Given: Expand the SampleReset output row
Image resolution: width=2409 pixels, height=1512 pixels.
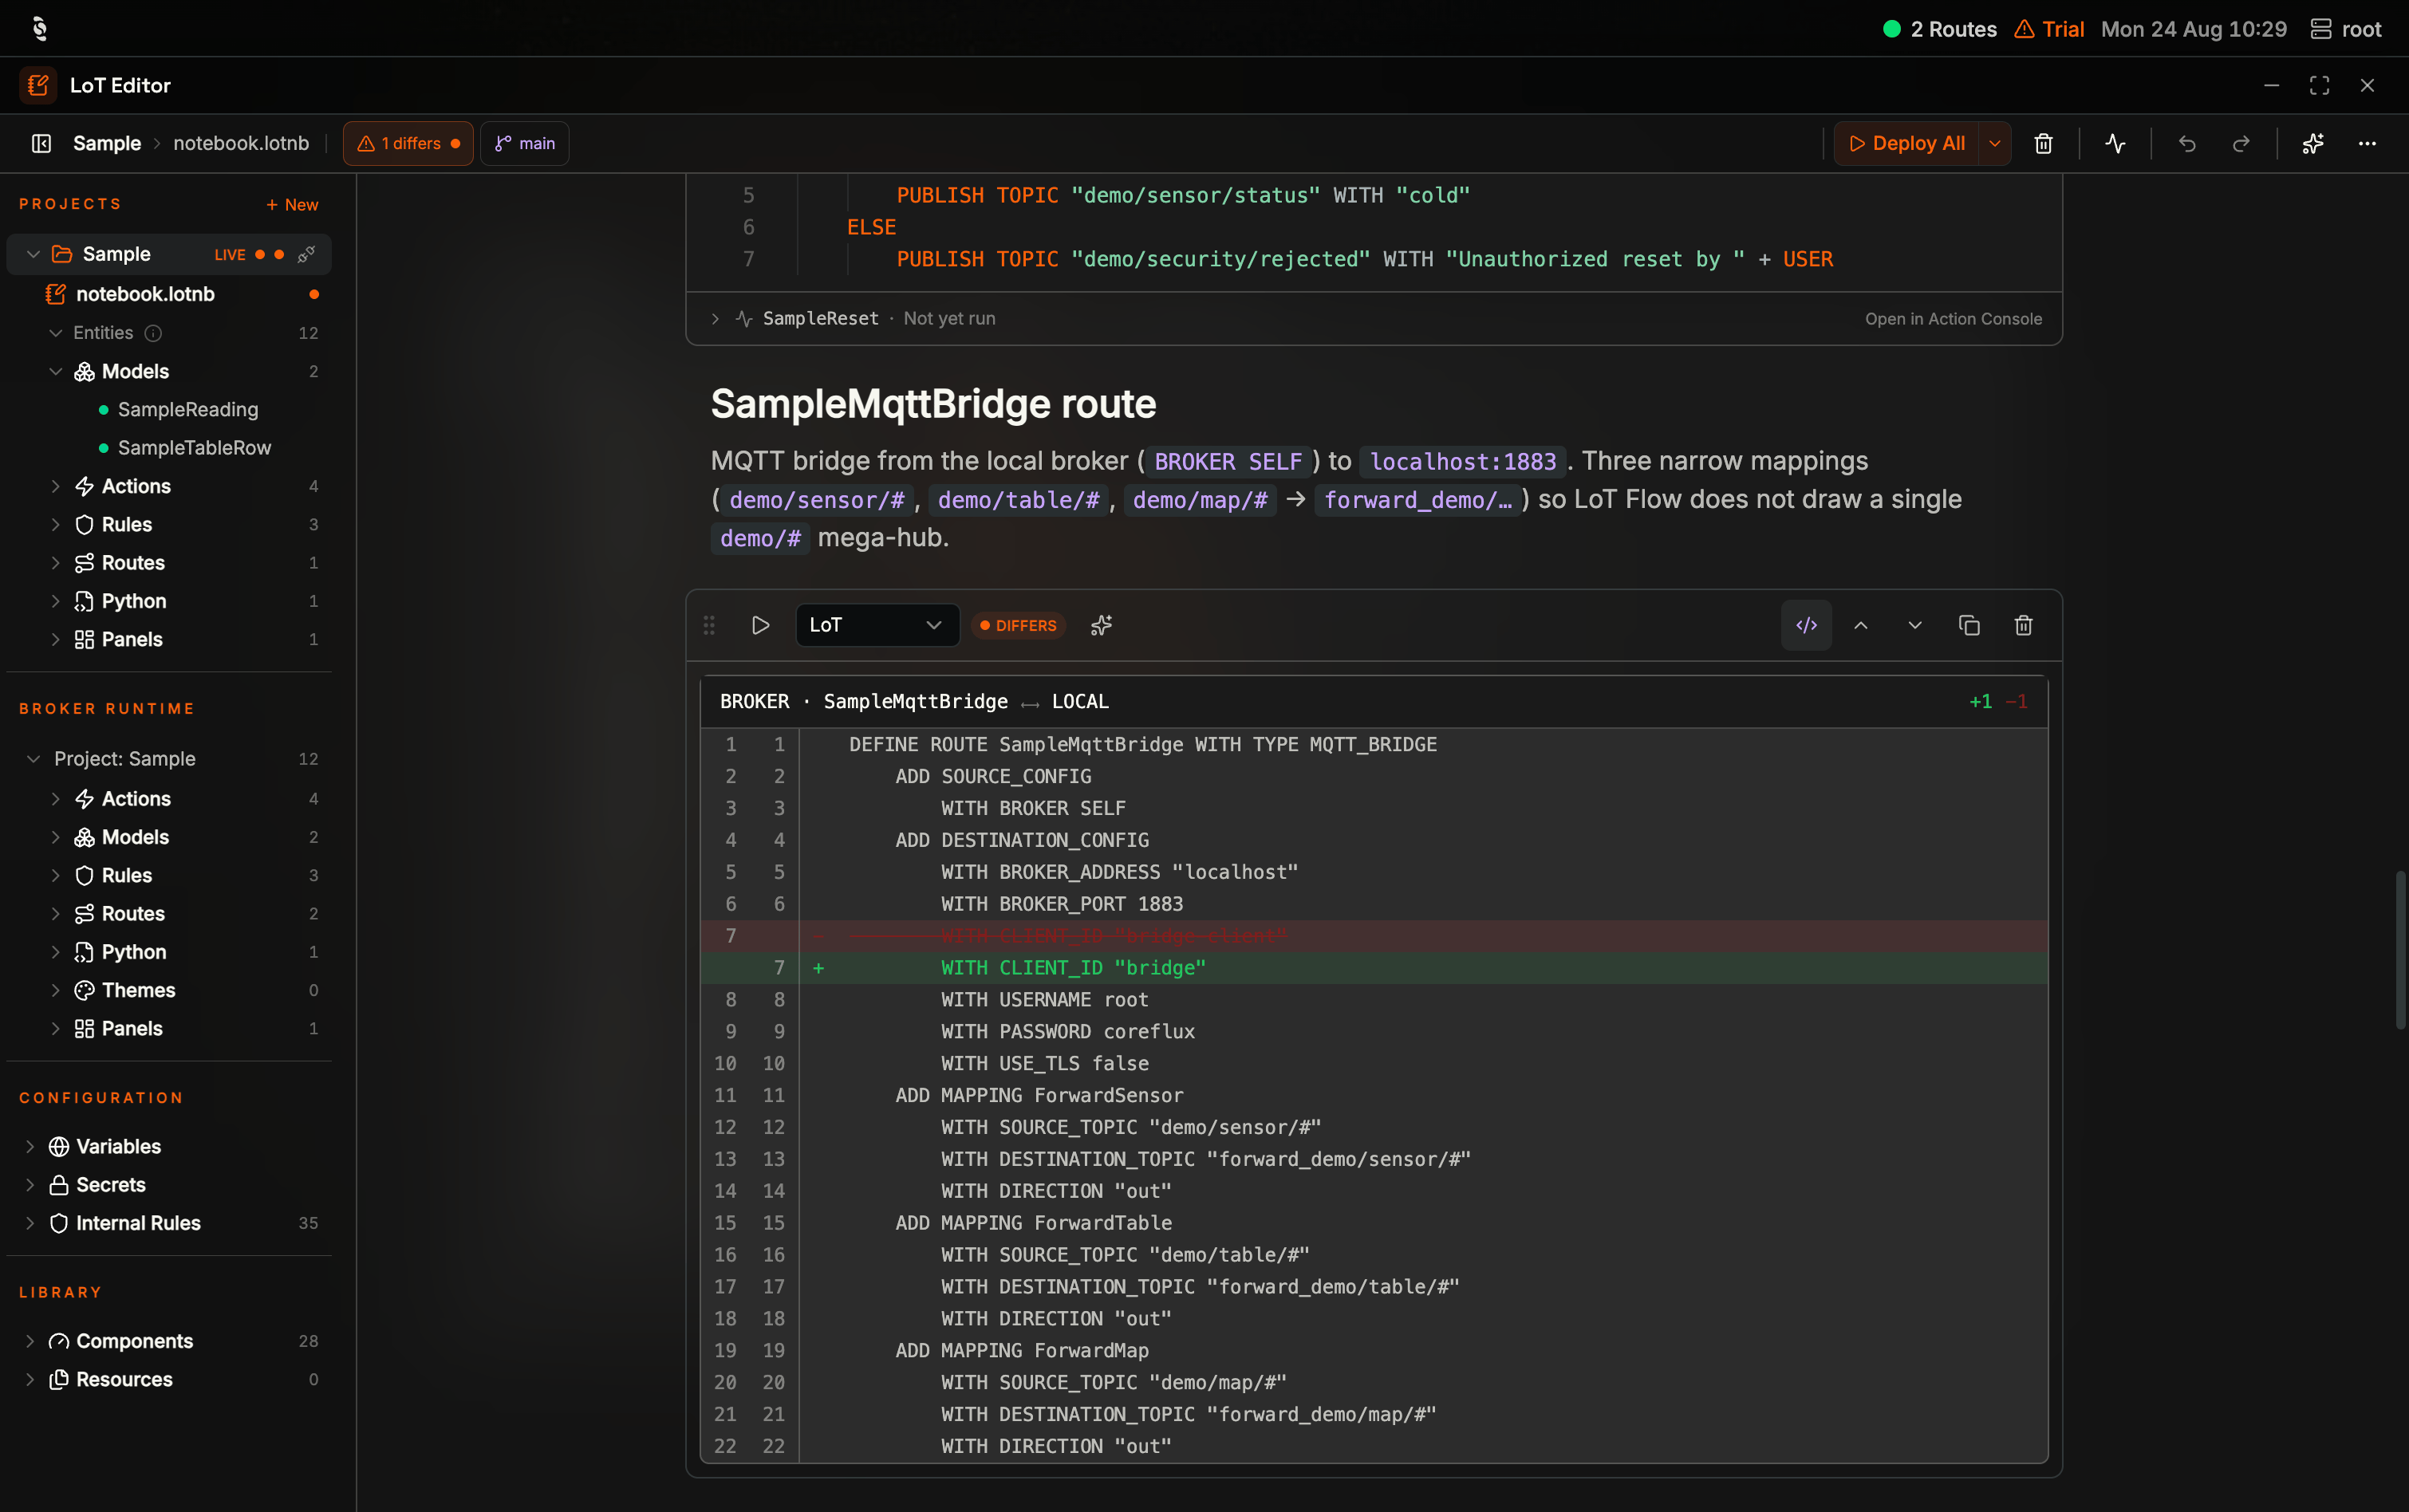Looking at the screenshot, I should (715, 319).
